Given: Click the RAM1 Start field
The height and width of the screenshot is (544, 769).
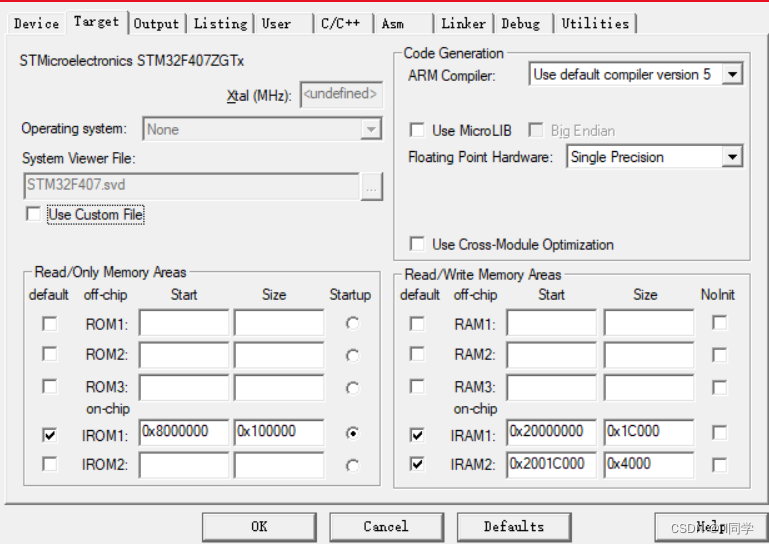Looking at the screenshot, I should click(x=552, y=323).
